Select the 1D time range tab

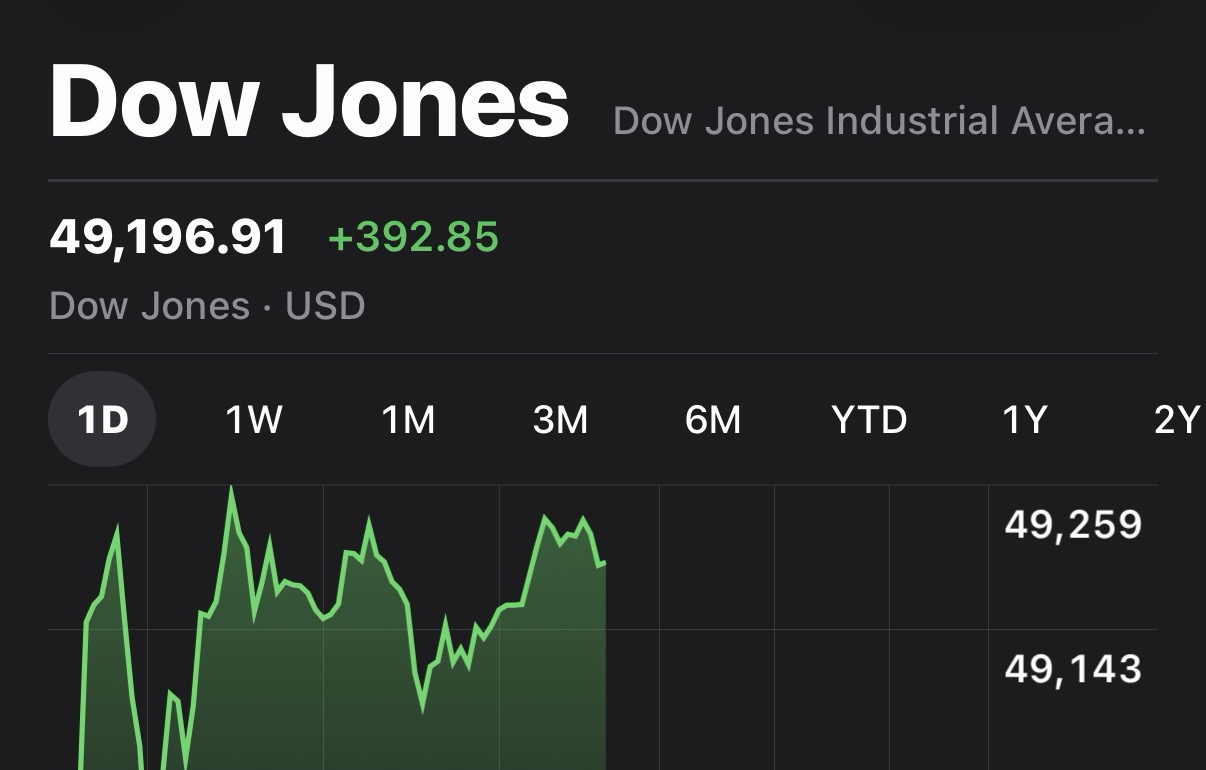[x=102, y=420]
